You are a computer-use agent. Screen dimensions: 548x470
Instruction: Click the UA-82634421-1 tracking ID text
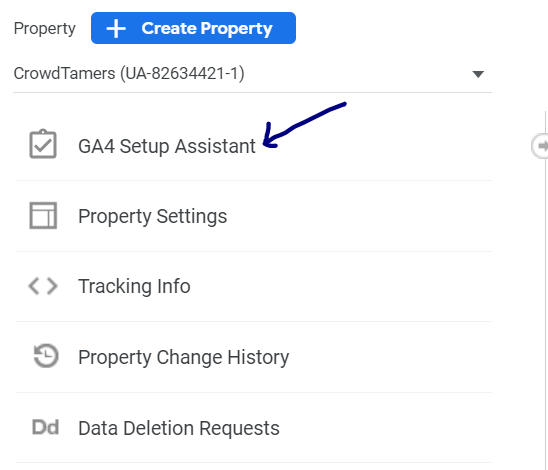click(182, 74)
